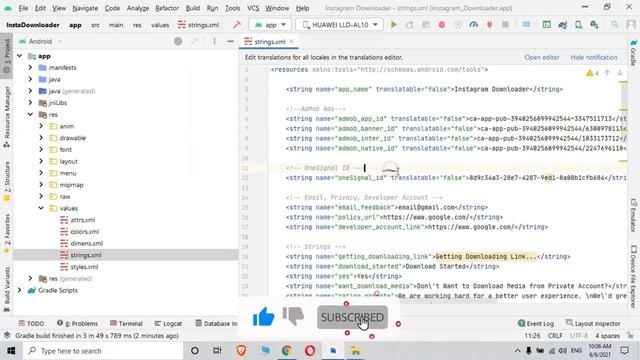Open the AVD Manager icon
Image resolution: width=640 pixels, height=360 pixels.
(x=578, y=25)
